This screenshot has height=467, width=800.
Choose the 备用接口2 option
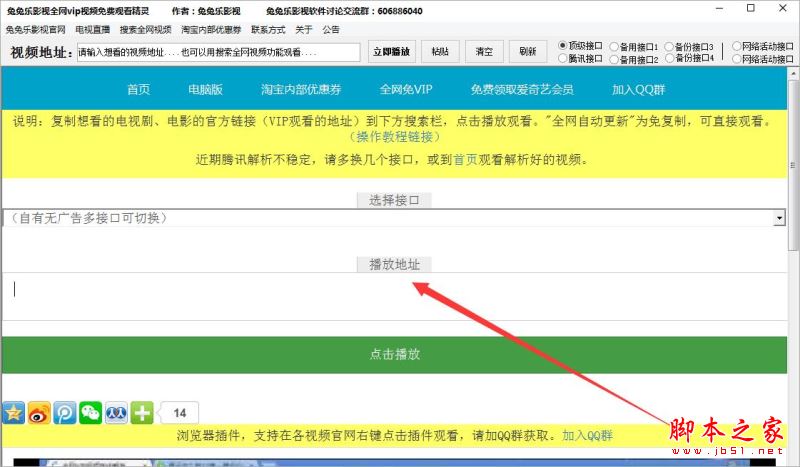[x=614, y=60]
